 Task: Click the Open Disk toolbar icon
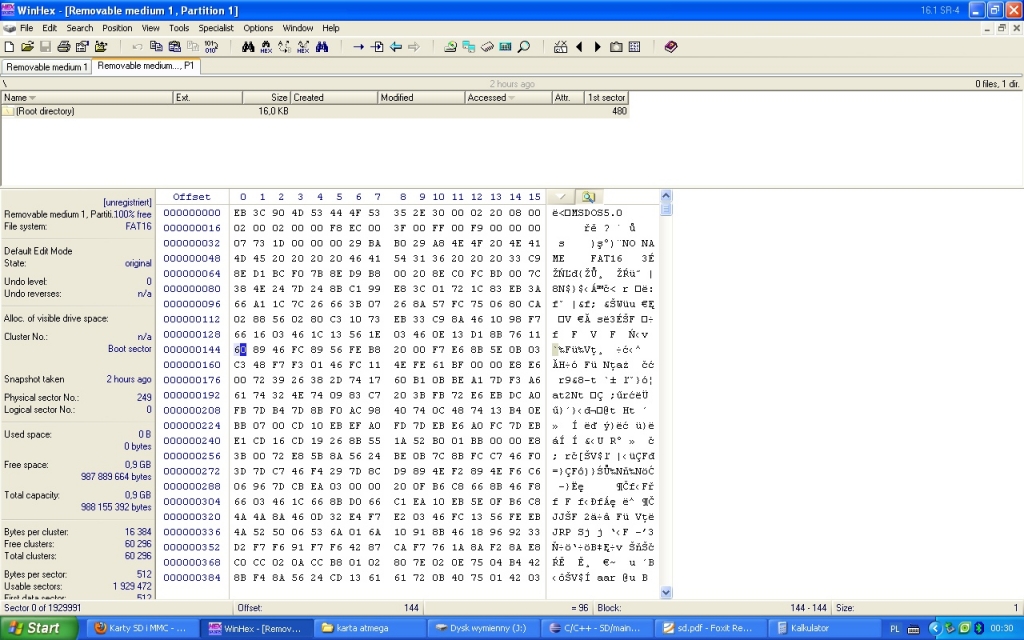coord(450,46)
